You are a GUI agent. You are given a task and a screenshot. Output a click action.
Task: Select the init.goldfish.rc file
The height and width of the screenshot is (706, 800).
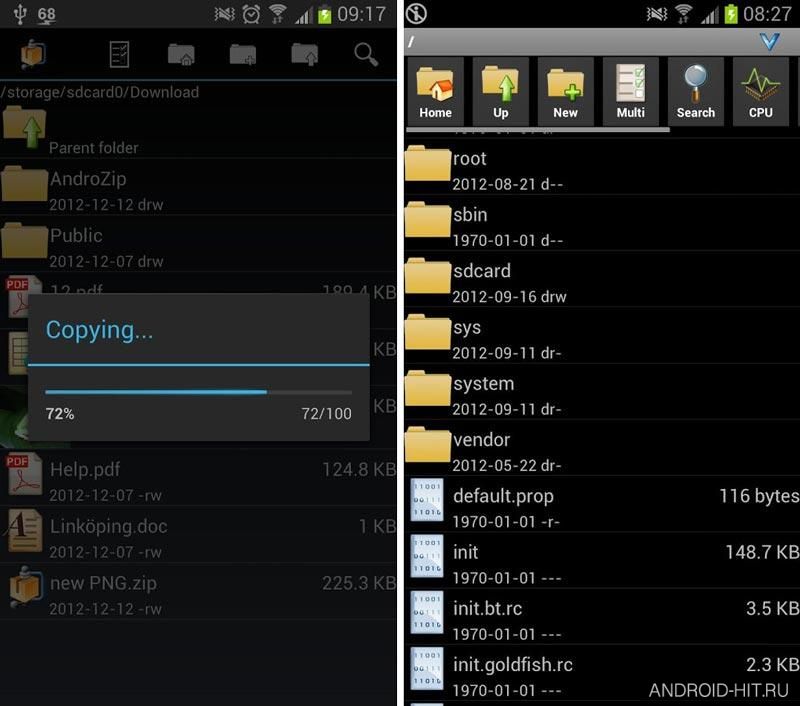(602, 674)
